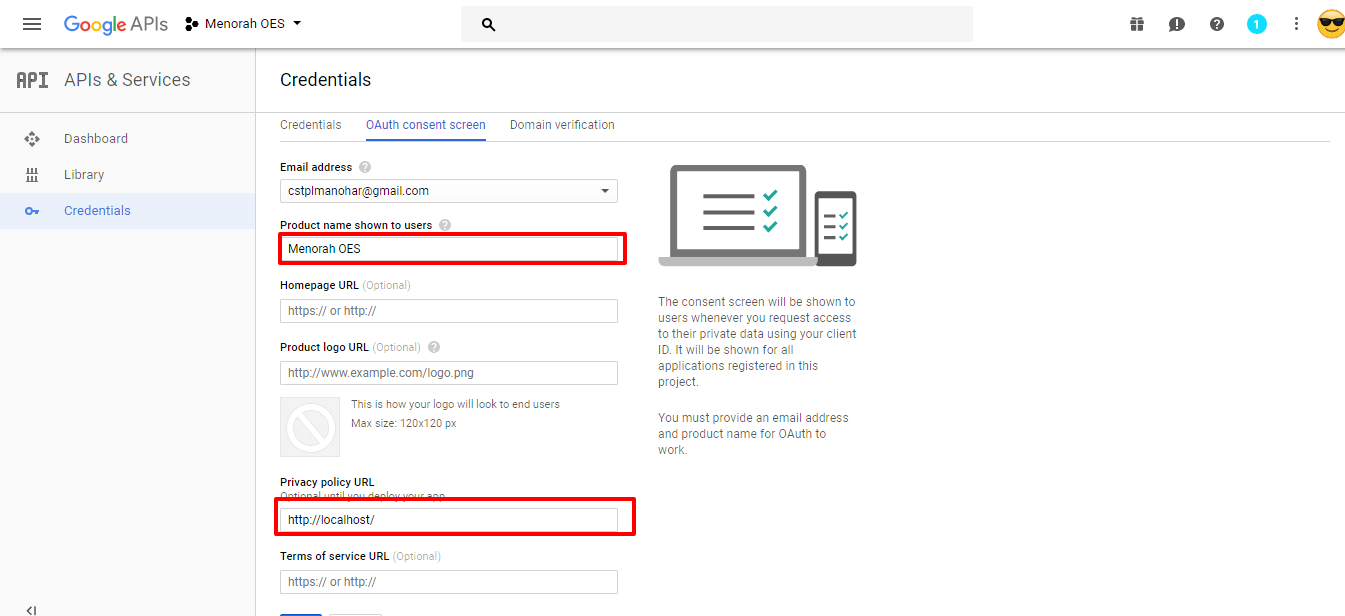The width and height of the screenshot is (1345, 616).
Task: Switch to the OAuth consent screen tab
Action: pos(426,125)
